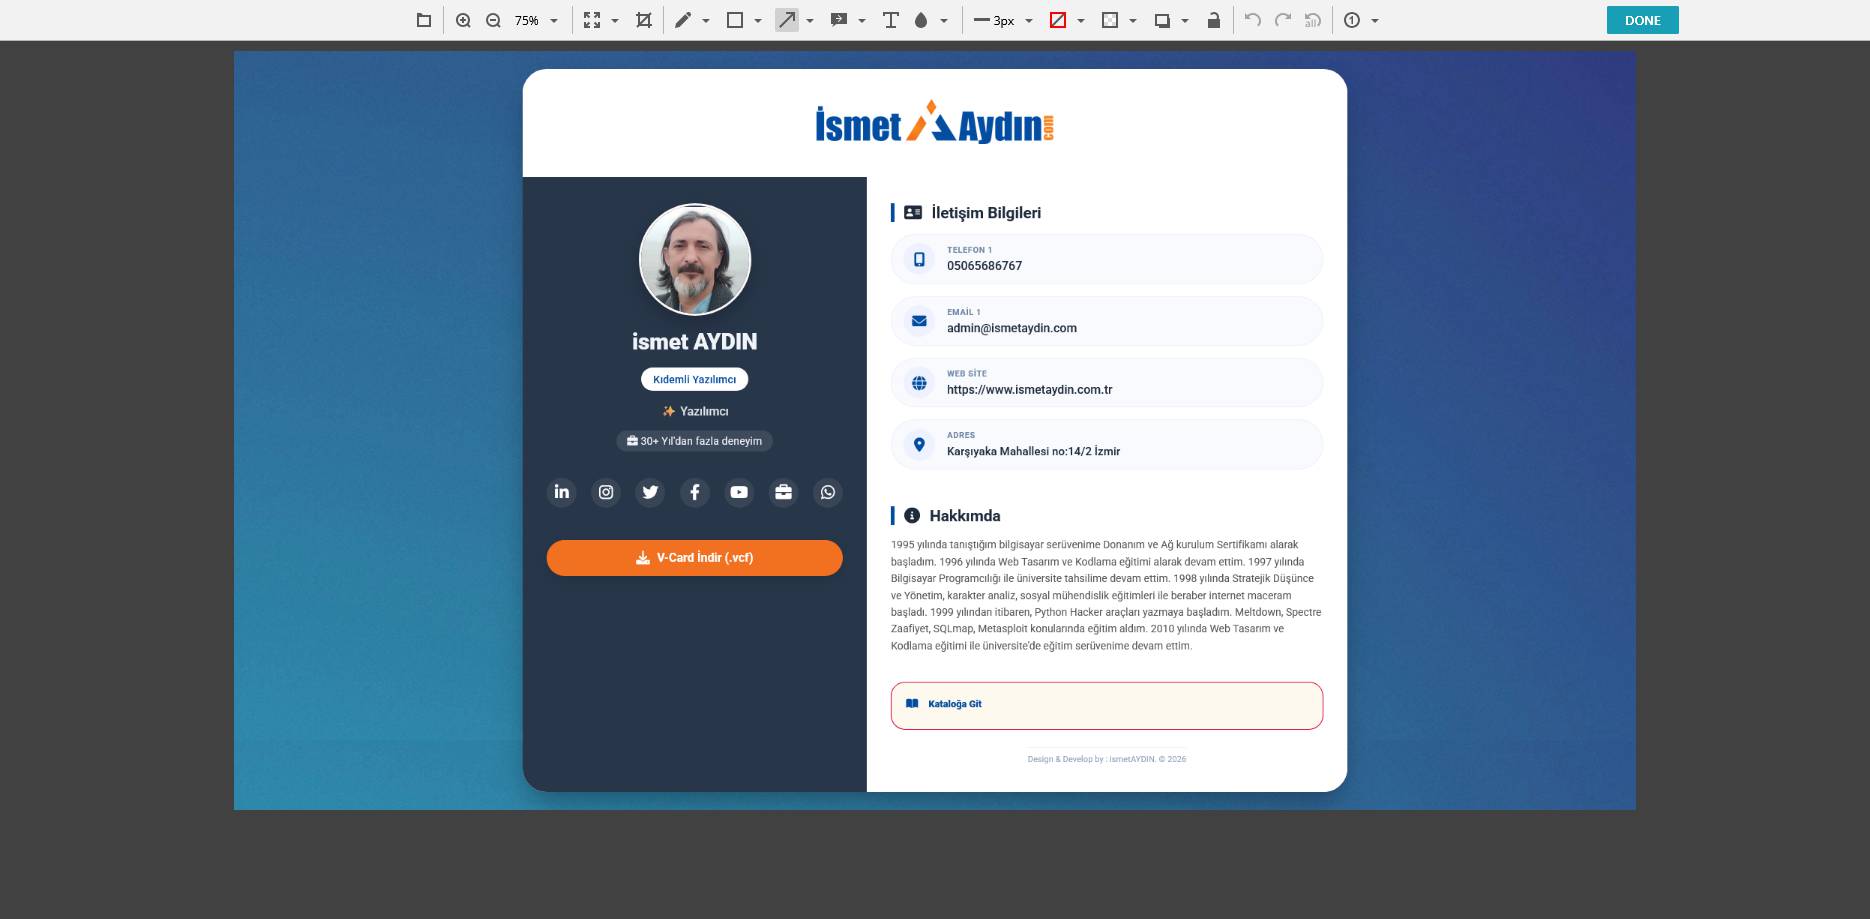
Task: Click the profile photo thumbnail
Action: click(x=695, y=260)
